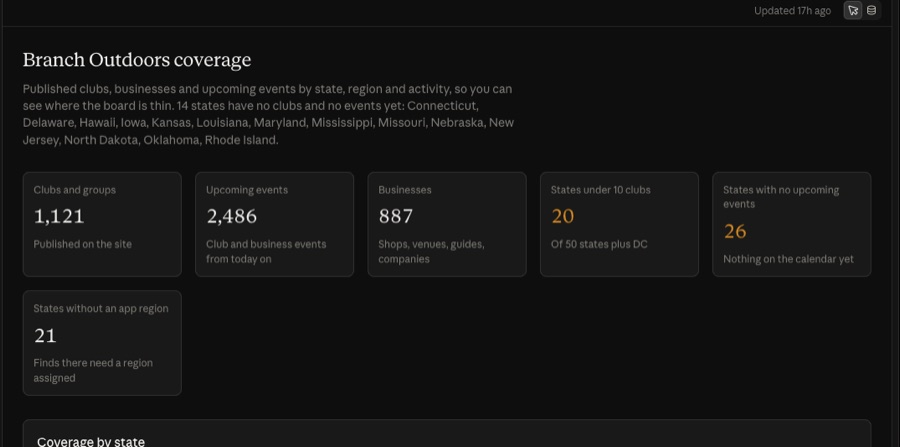This screenshot has width=900, height=447.
Task: Click the orange 26 value
Action: tap(735, 231)
